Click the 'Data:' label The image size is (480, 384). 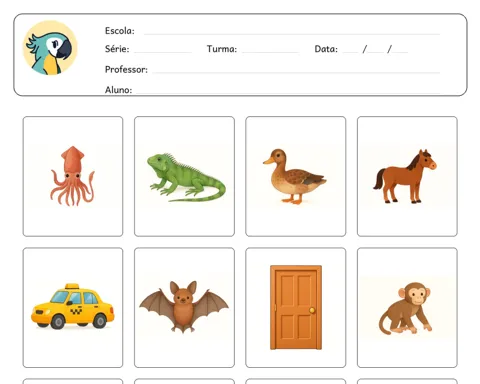click(326, 49)
